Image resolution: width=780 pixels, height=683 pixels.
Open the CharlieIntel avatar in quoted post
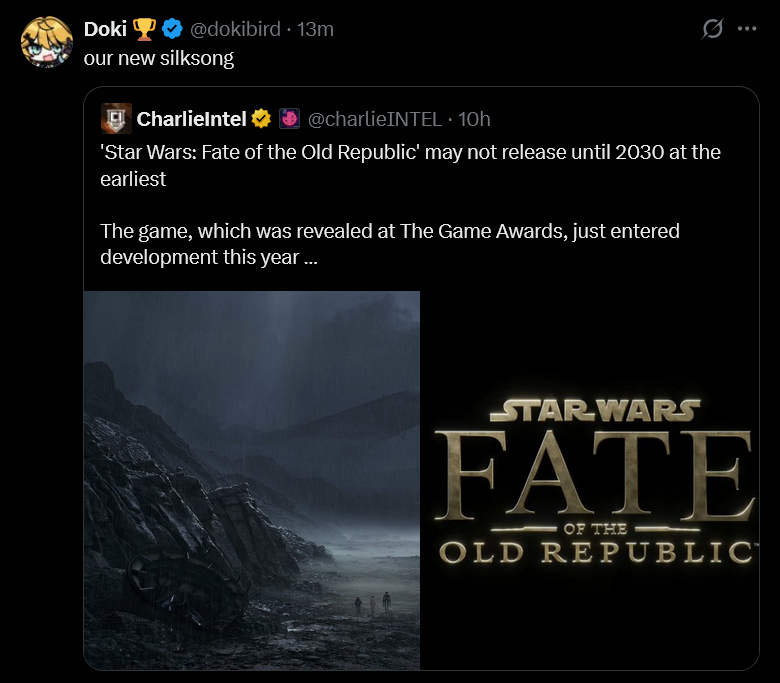pyautogui.click(x=116, y=118)
